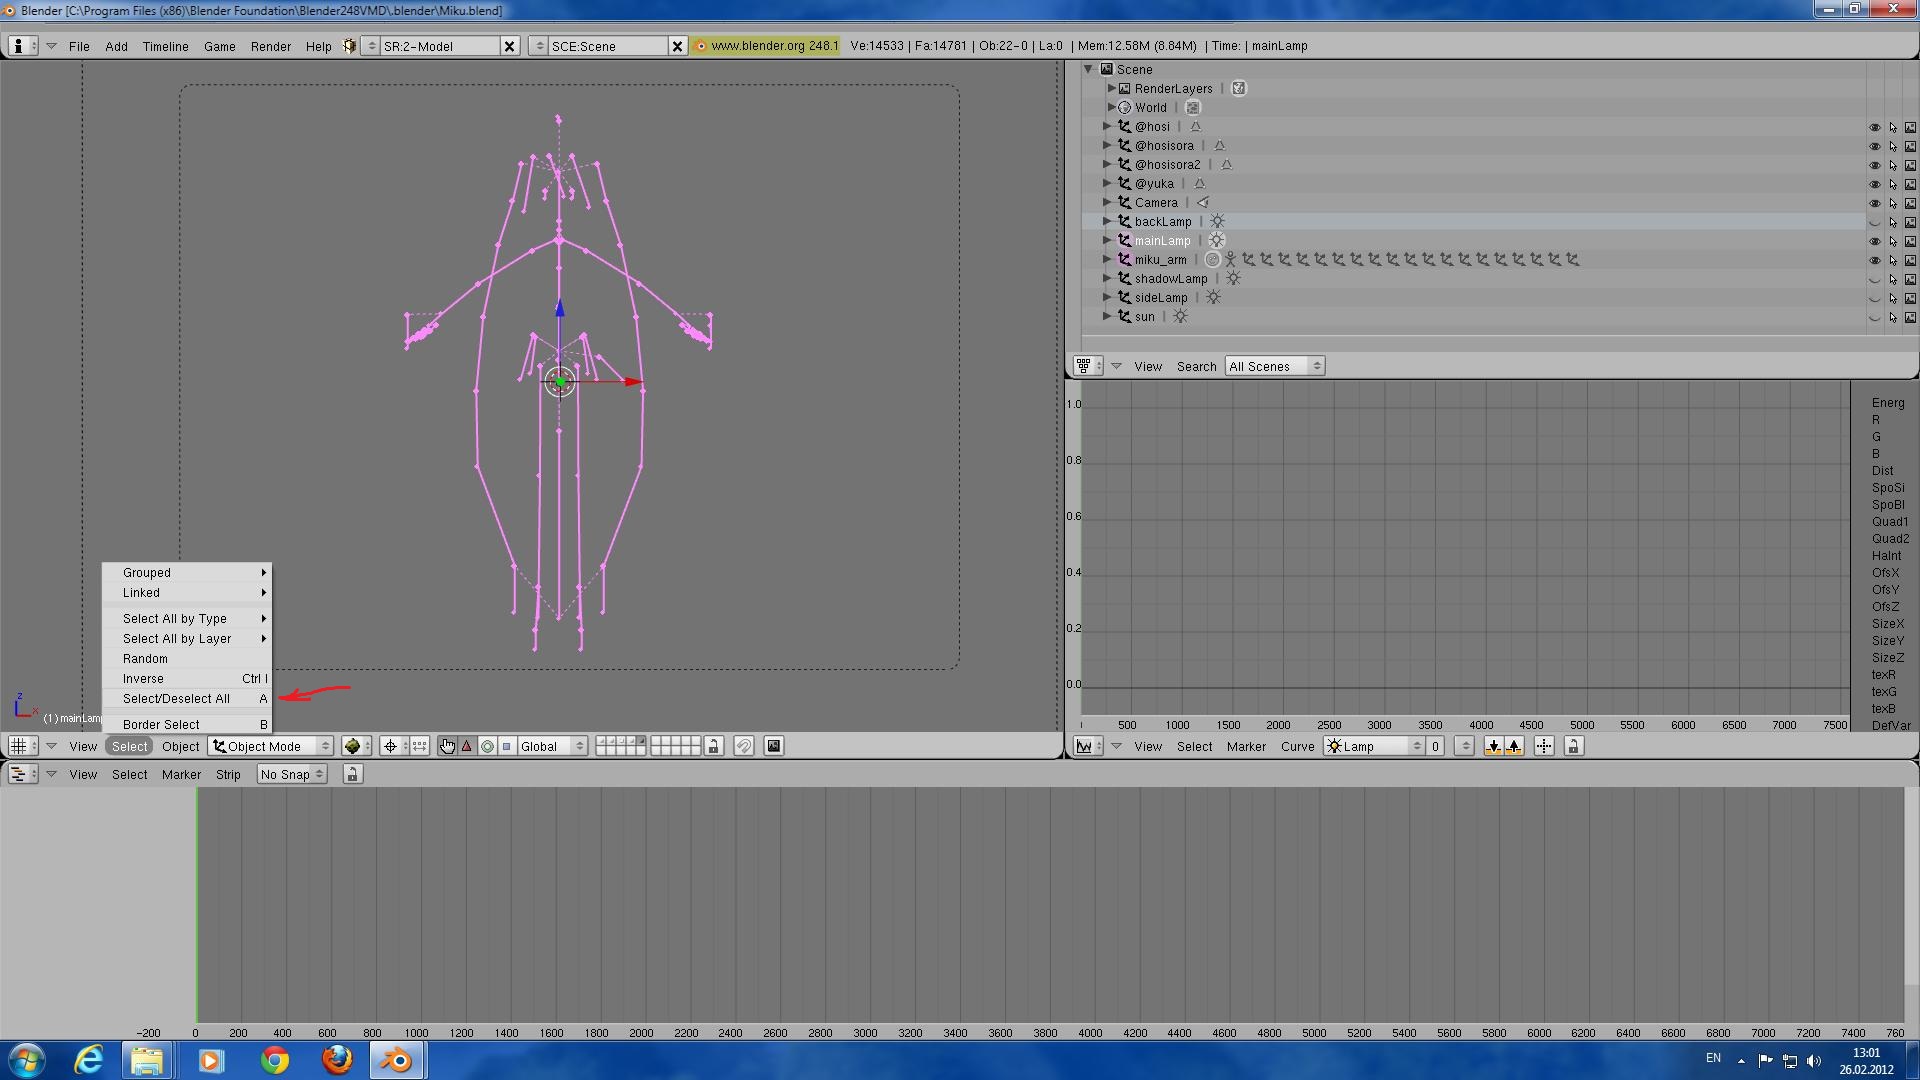Image resolution: width=1920 pixels, height=1080 pixels.
Task: Toggle visibility for backLamp
Action: point(1875,222)
